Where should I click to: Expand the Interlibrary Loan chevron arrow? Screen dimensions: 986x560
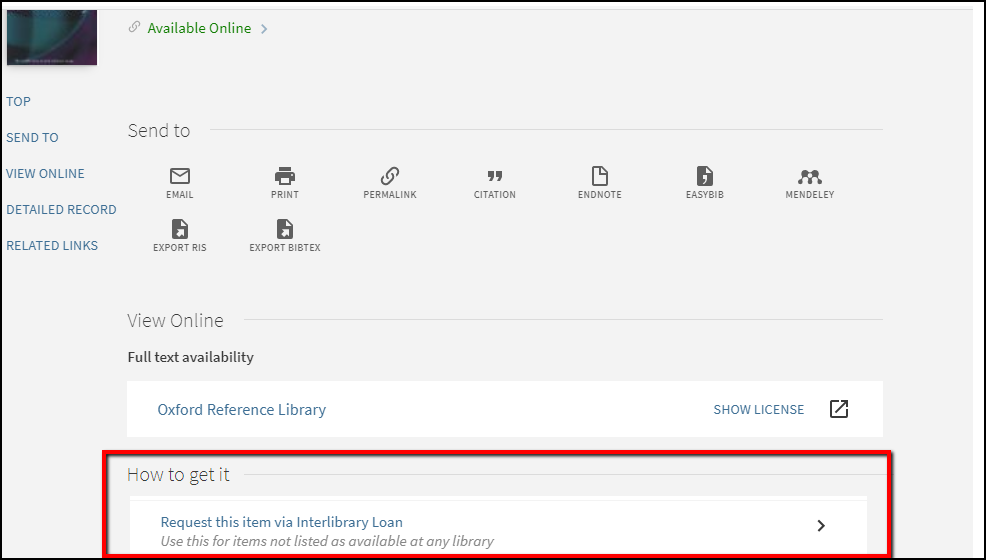(x=821, y=525)
